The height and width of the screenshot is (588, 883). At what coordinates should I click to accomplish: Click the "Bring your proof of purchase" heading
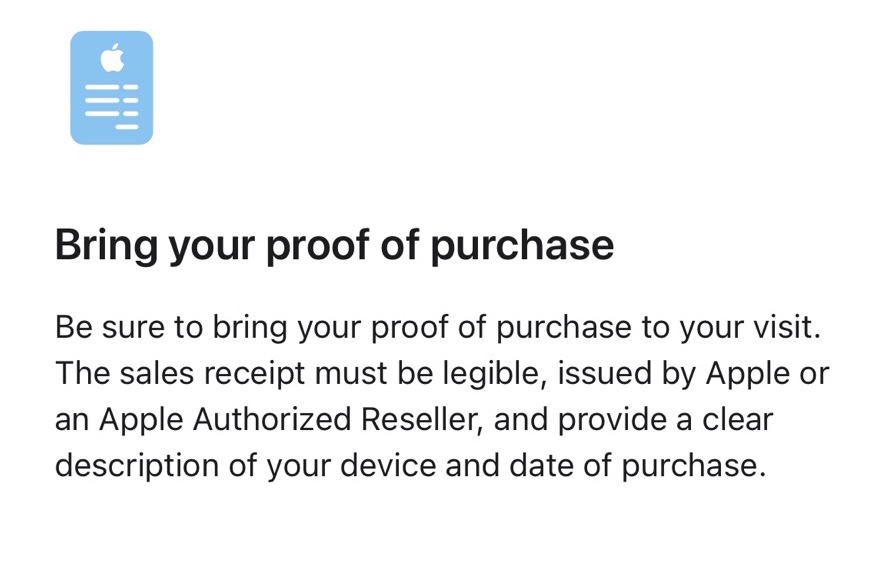pos(334,245)
